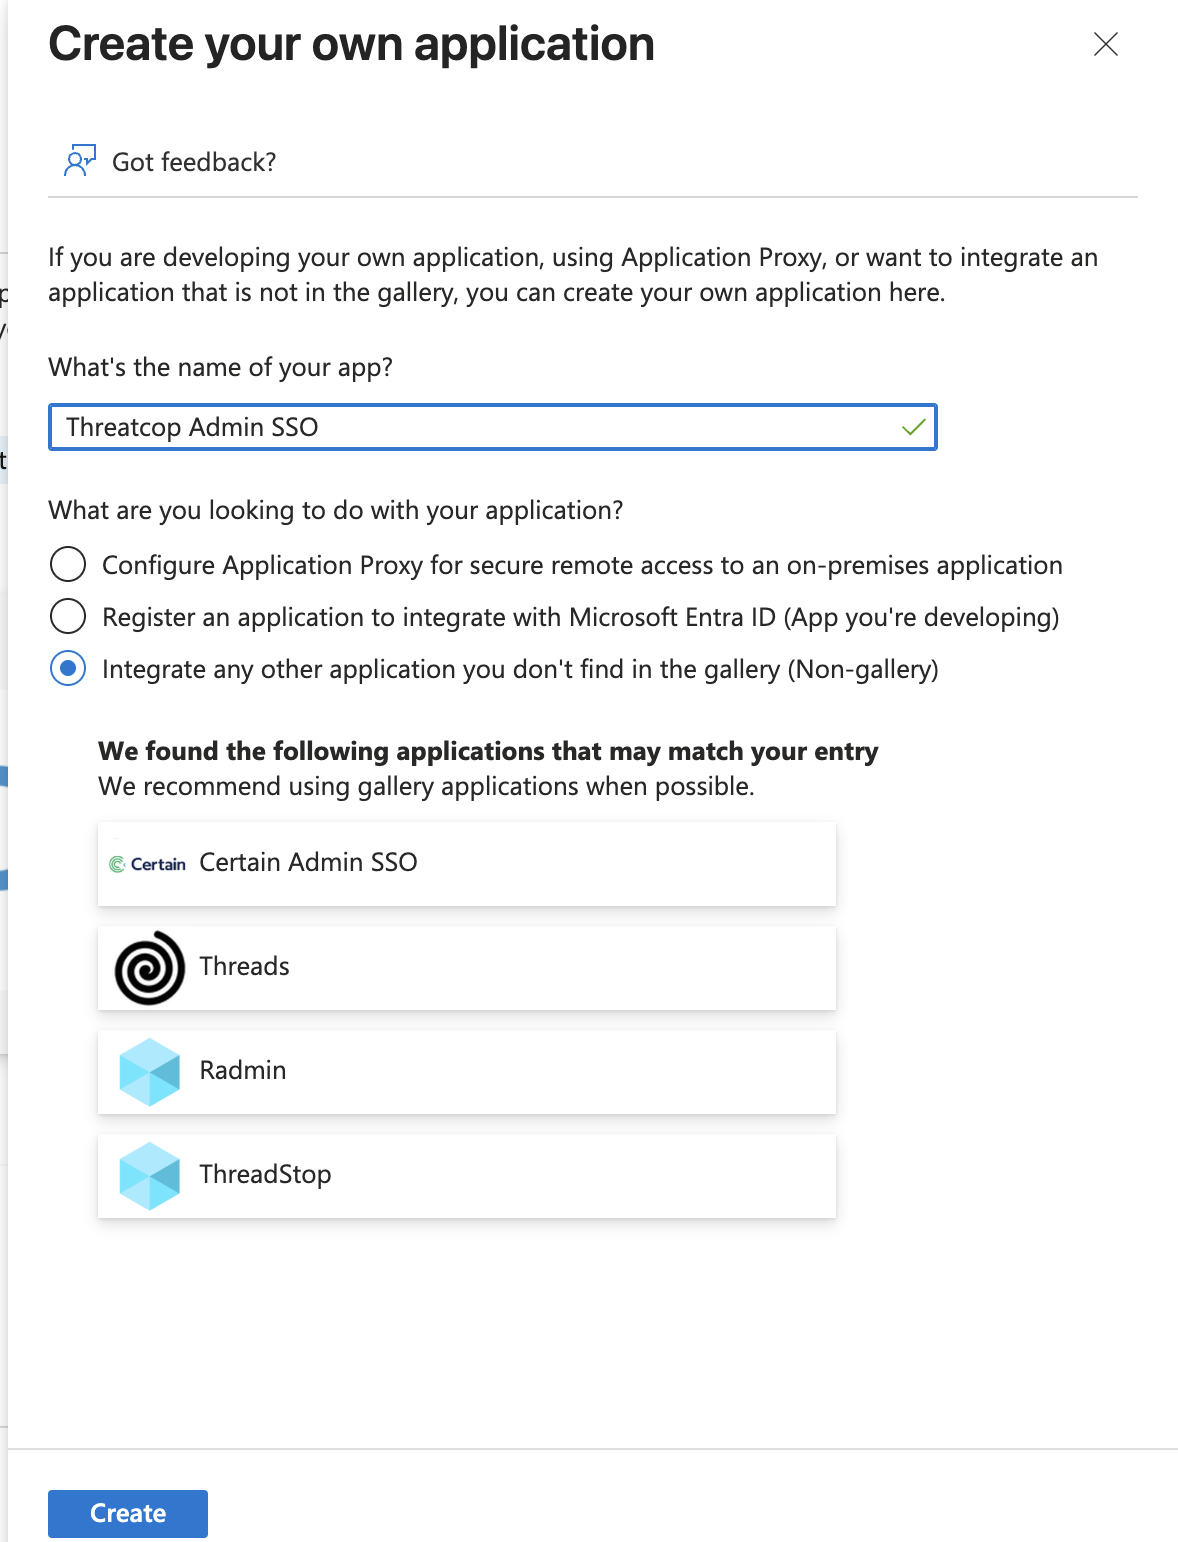Screen dimensions: 1178x1542
Task: Click the Got feedback person icon
Action: [80, 160]
